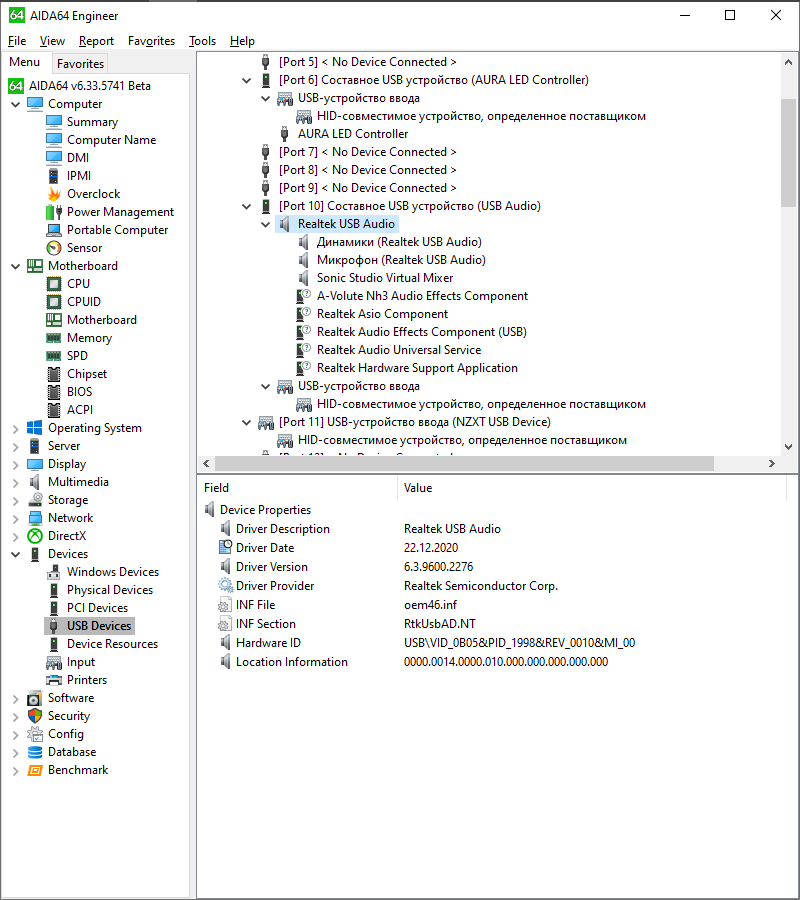Image resolution: width=800 pixels, height=900 pixels.
Task: Select the Driver Version 6.3.9600.2276 value
Action: [x=438, y=567]
